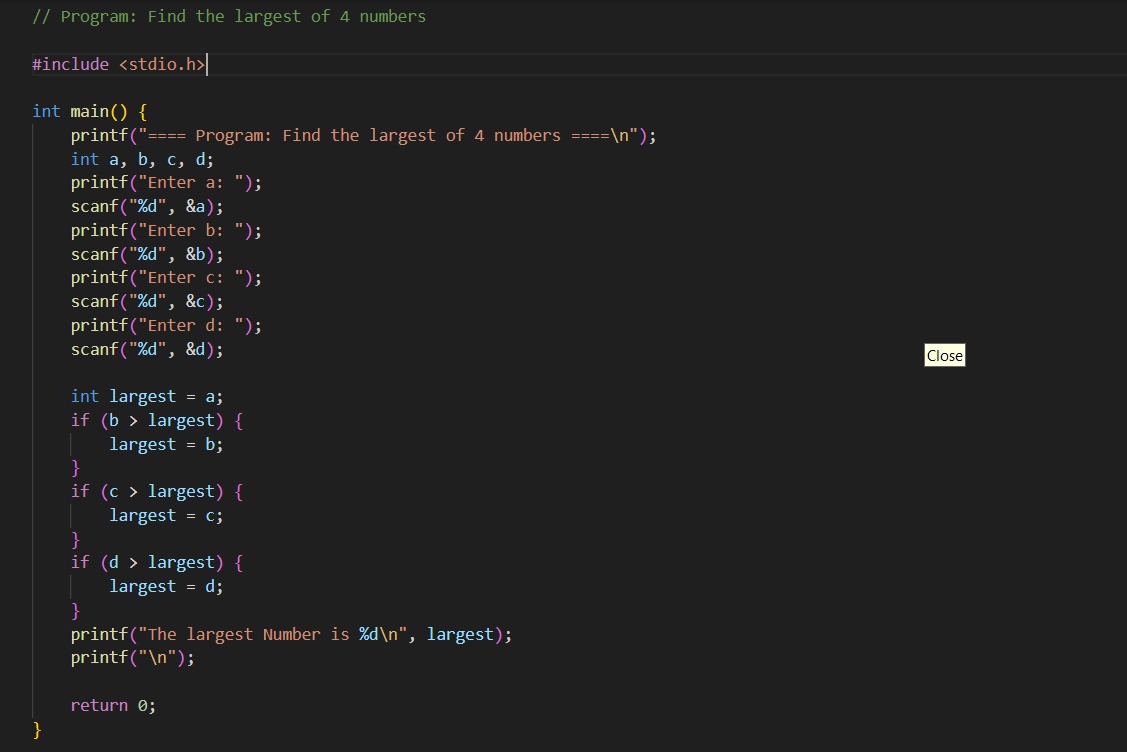Screen dimensions: 1127x752
Task: Click the 'largest = c;' assignment
Action: coord(166,515)
